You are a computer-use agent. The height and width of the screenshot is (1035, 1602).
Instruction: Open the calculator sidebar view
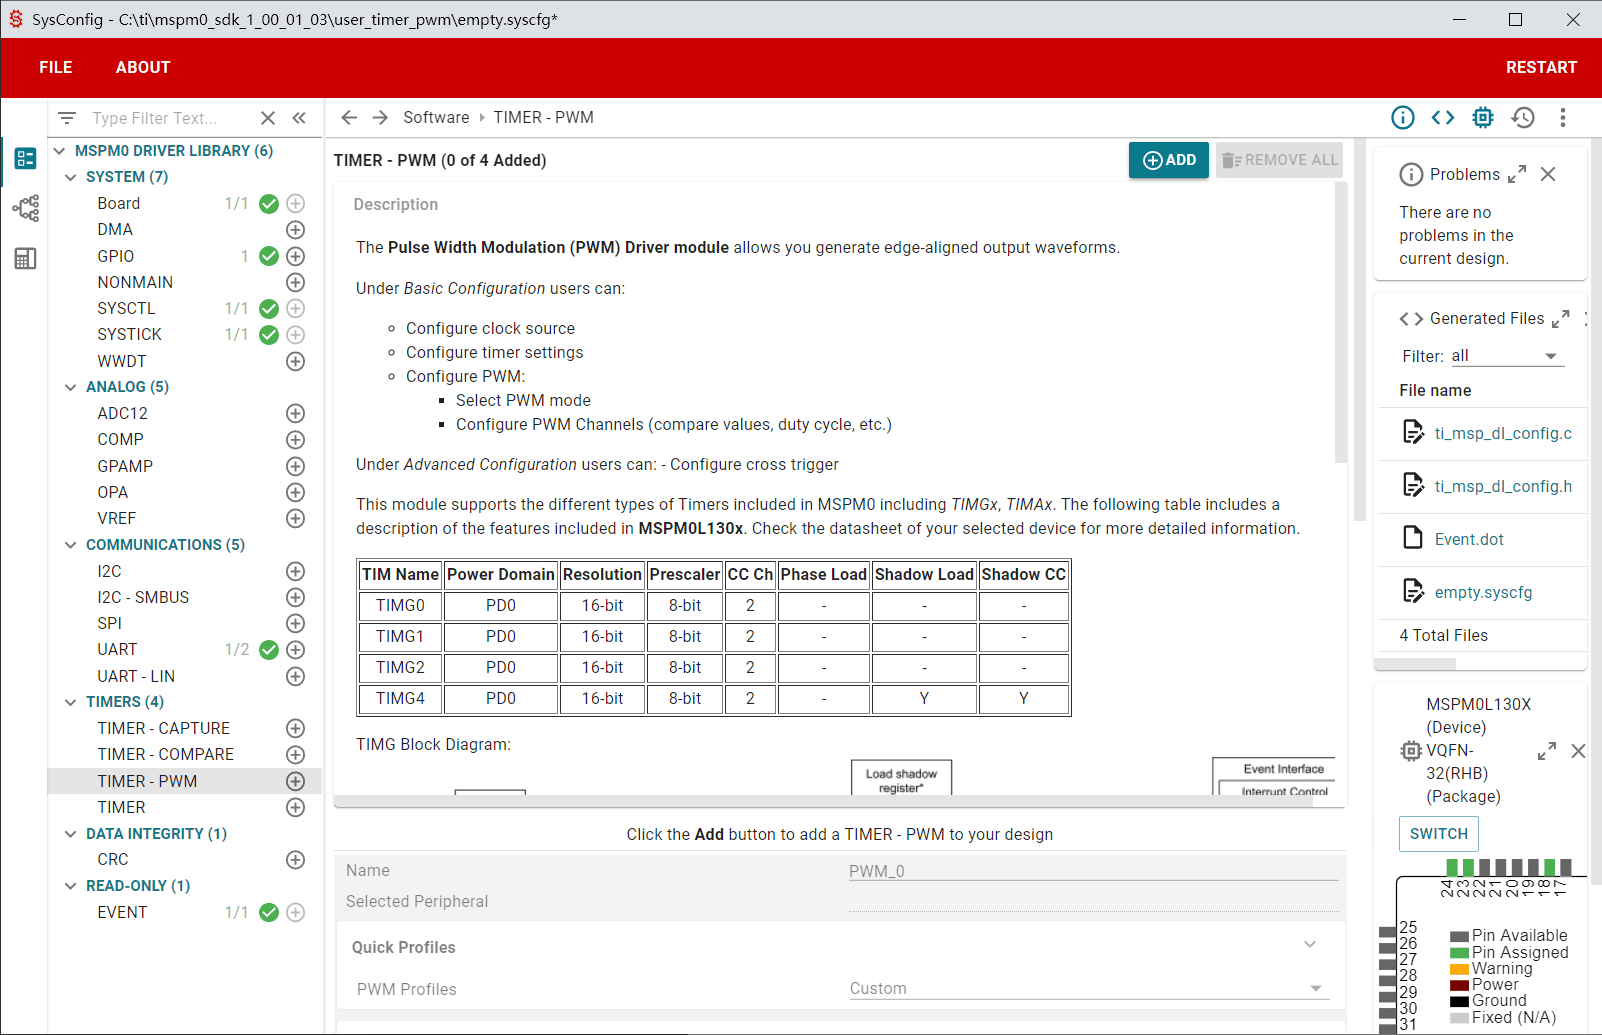(x=25, y=259)
